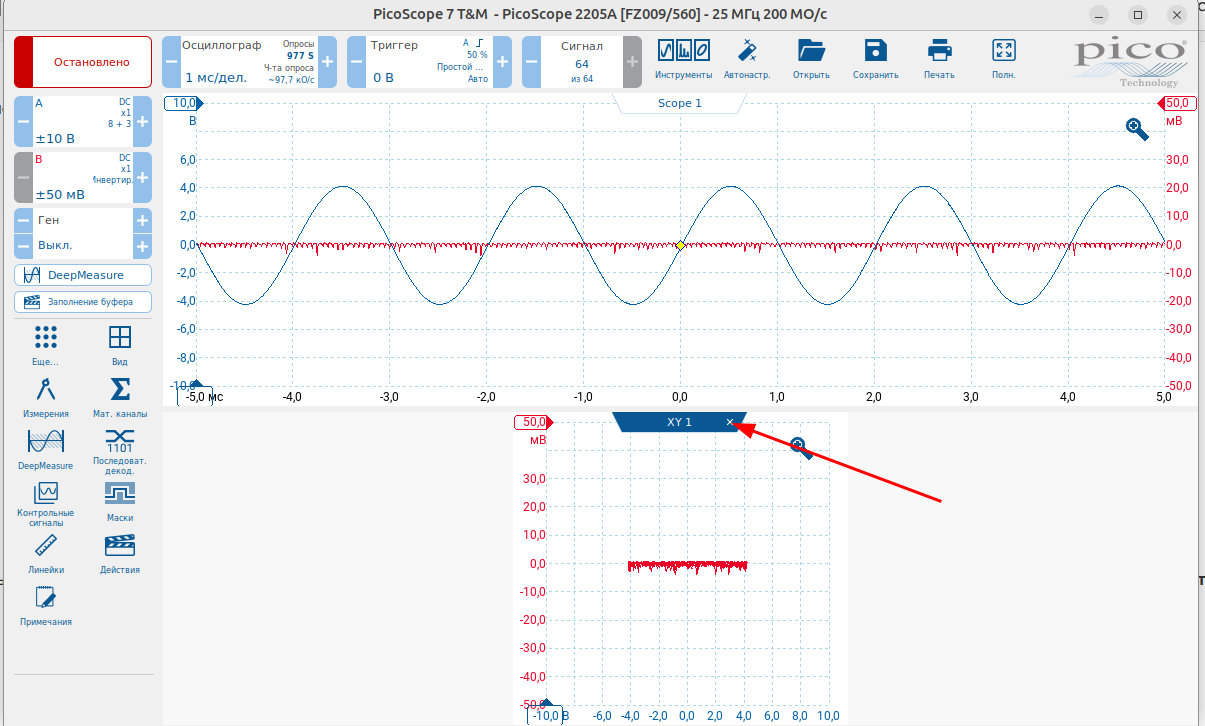The height and width of the screenshot is (726, 1205).
Task: Open Мат. каналы sigma icon
Action: point(120,397)
